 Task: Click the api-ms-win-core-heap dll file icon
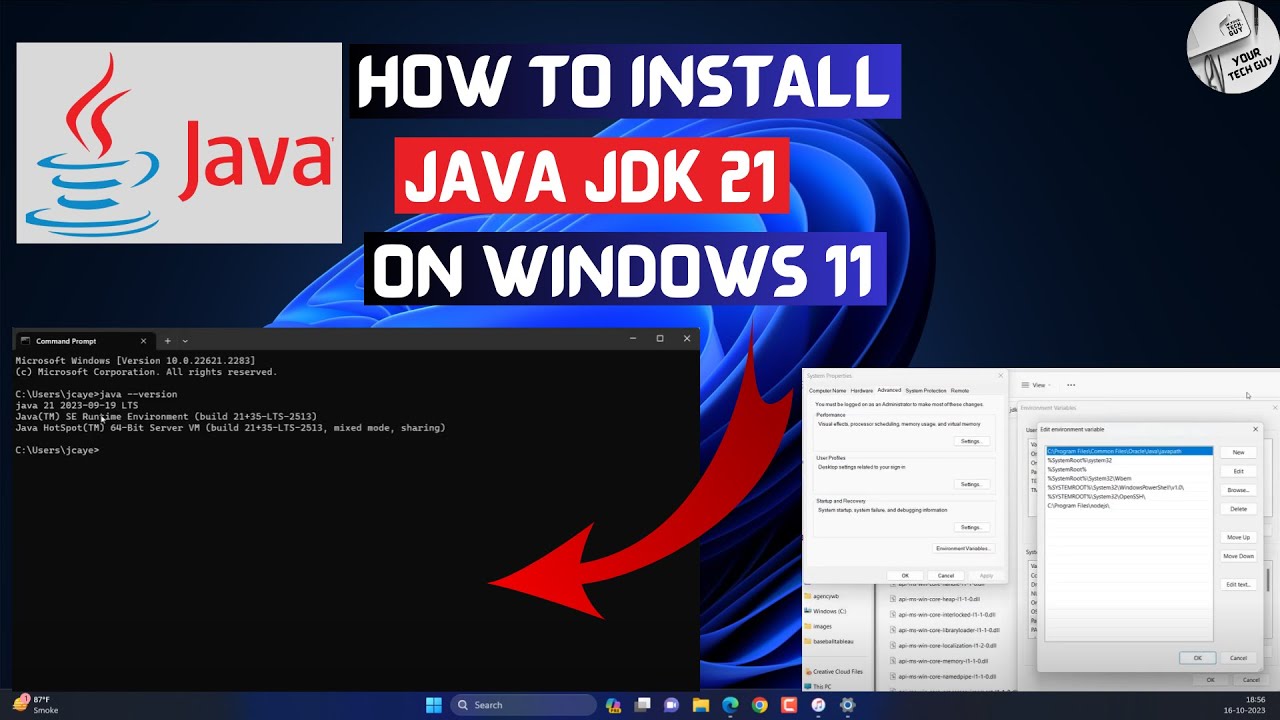pyautogui.click(x=892, y=598)
